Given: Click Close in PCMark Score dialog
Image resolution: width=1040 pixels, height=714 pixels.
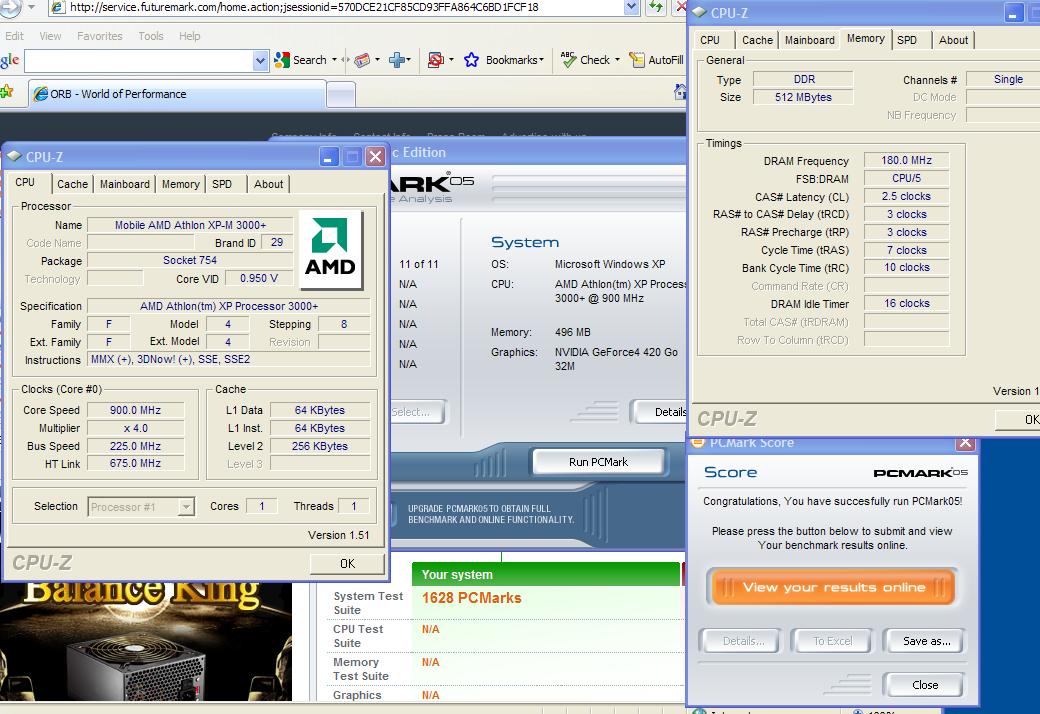Looking at the screenshot, I should [925, 685].
